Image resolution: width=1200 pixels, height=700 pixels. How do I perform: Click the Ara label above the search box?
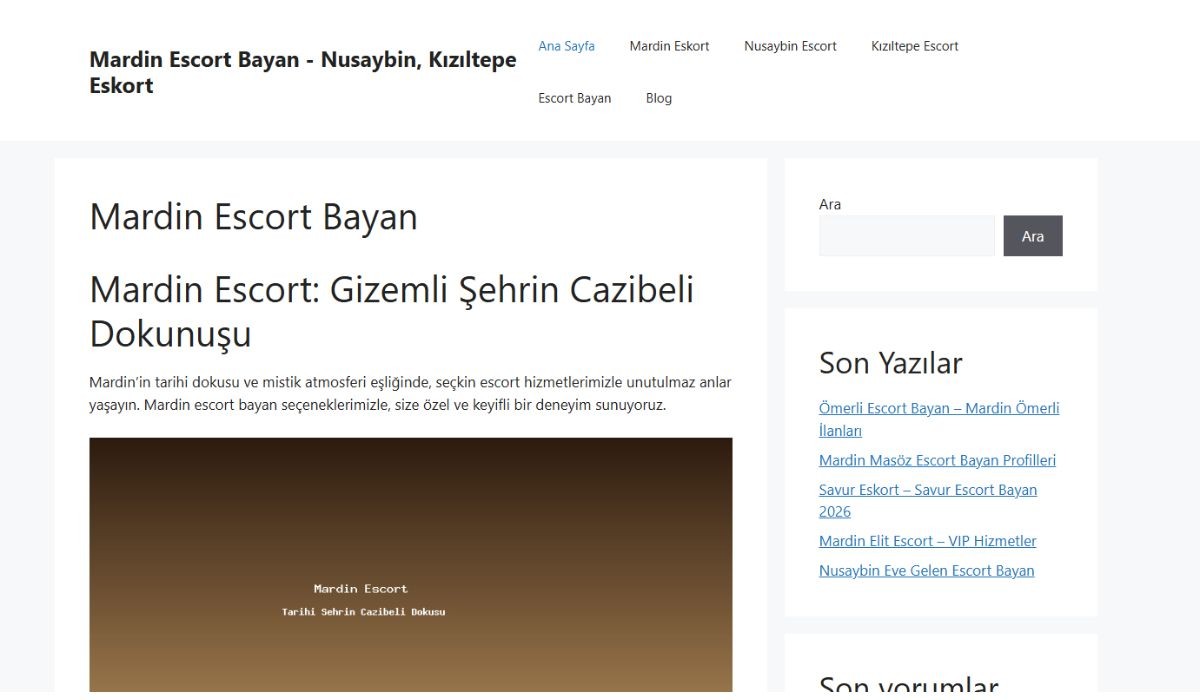(x=829, y=204)
